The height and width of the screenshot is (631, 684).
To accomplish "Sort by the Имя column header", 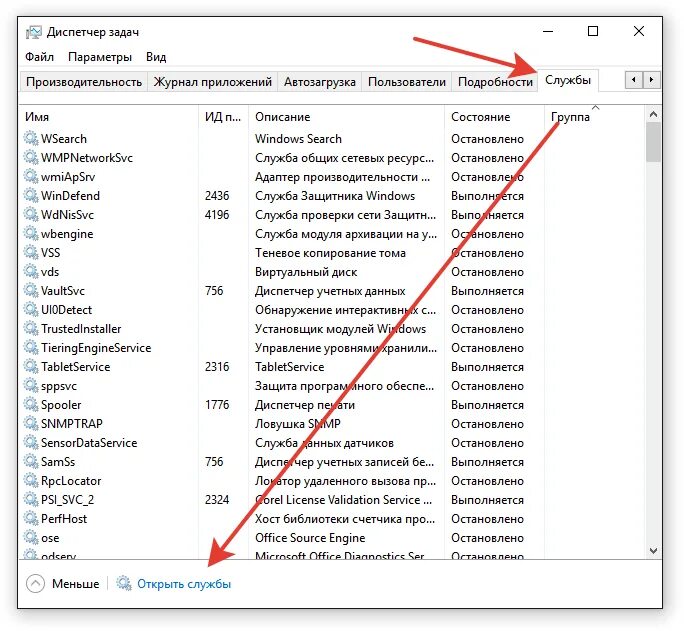I will click(109, 116).
